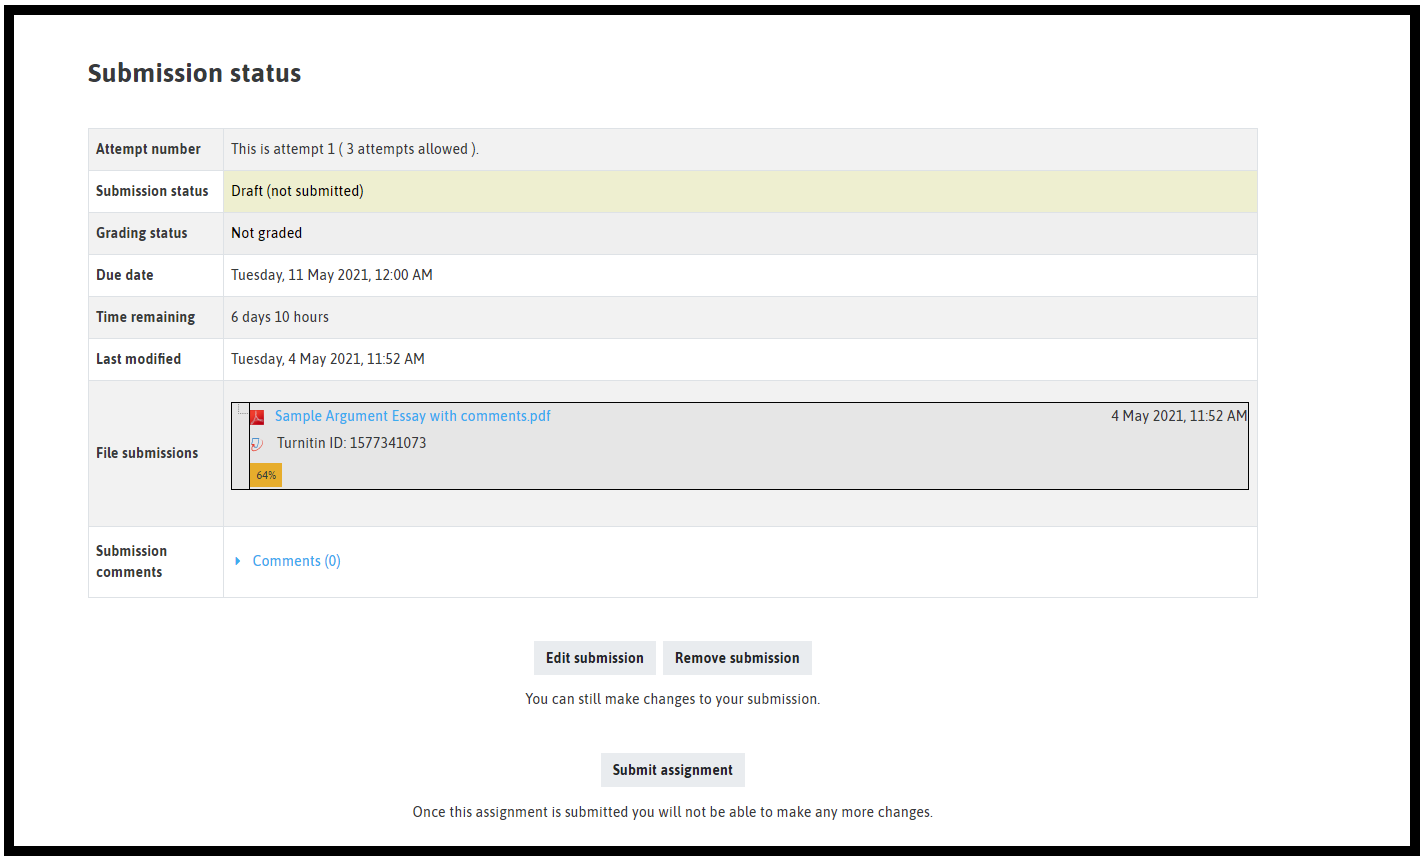The width and height of the screenshot is (1420, 862).
Task: Click the Remove submission button
Action: pyautogui.click(x=737, y=658)
